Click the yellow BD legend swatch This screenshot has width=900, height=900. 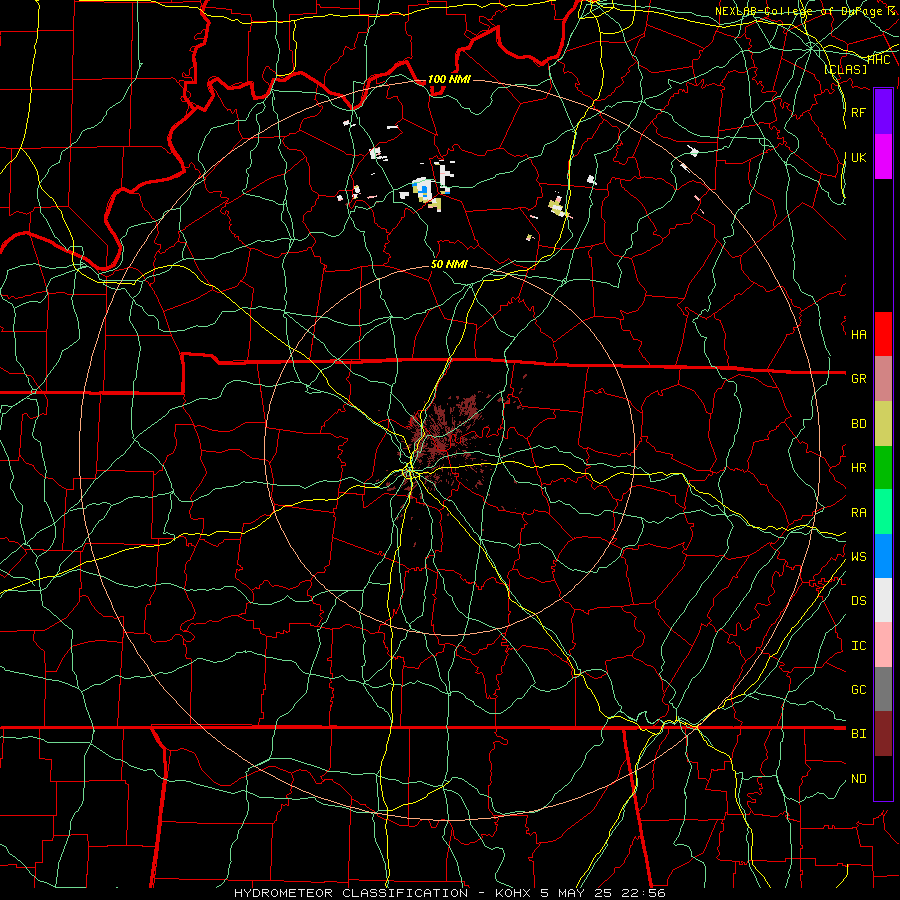point(883,423)
